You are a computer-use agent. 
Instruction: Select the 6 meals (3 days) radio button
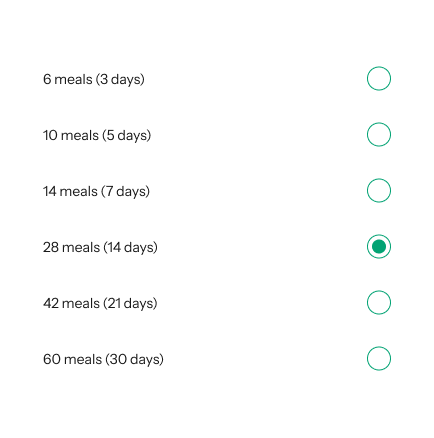[379, 79]
